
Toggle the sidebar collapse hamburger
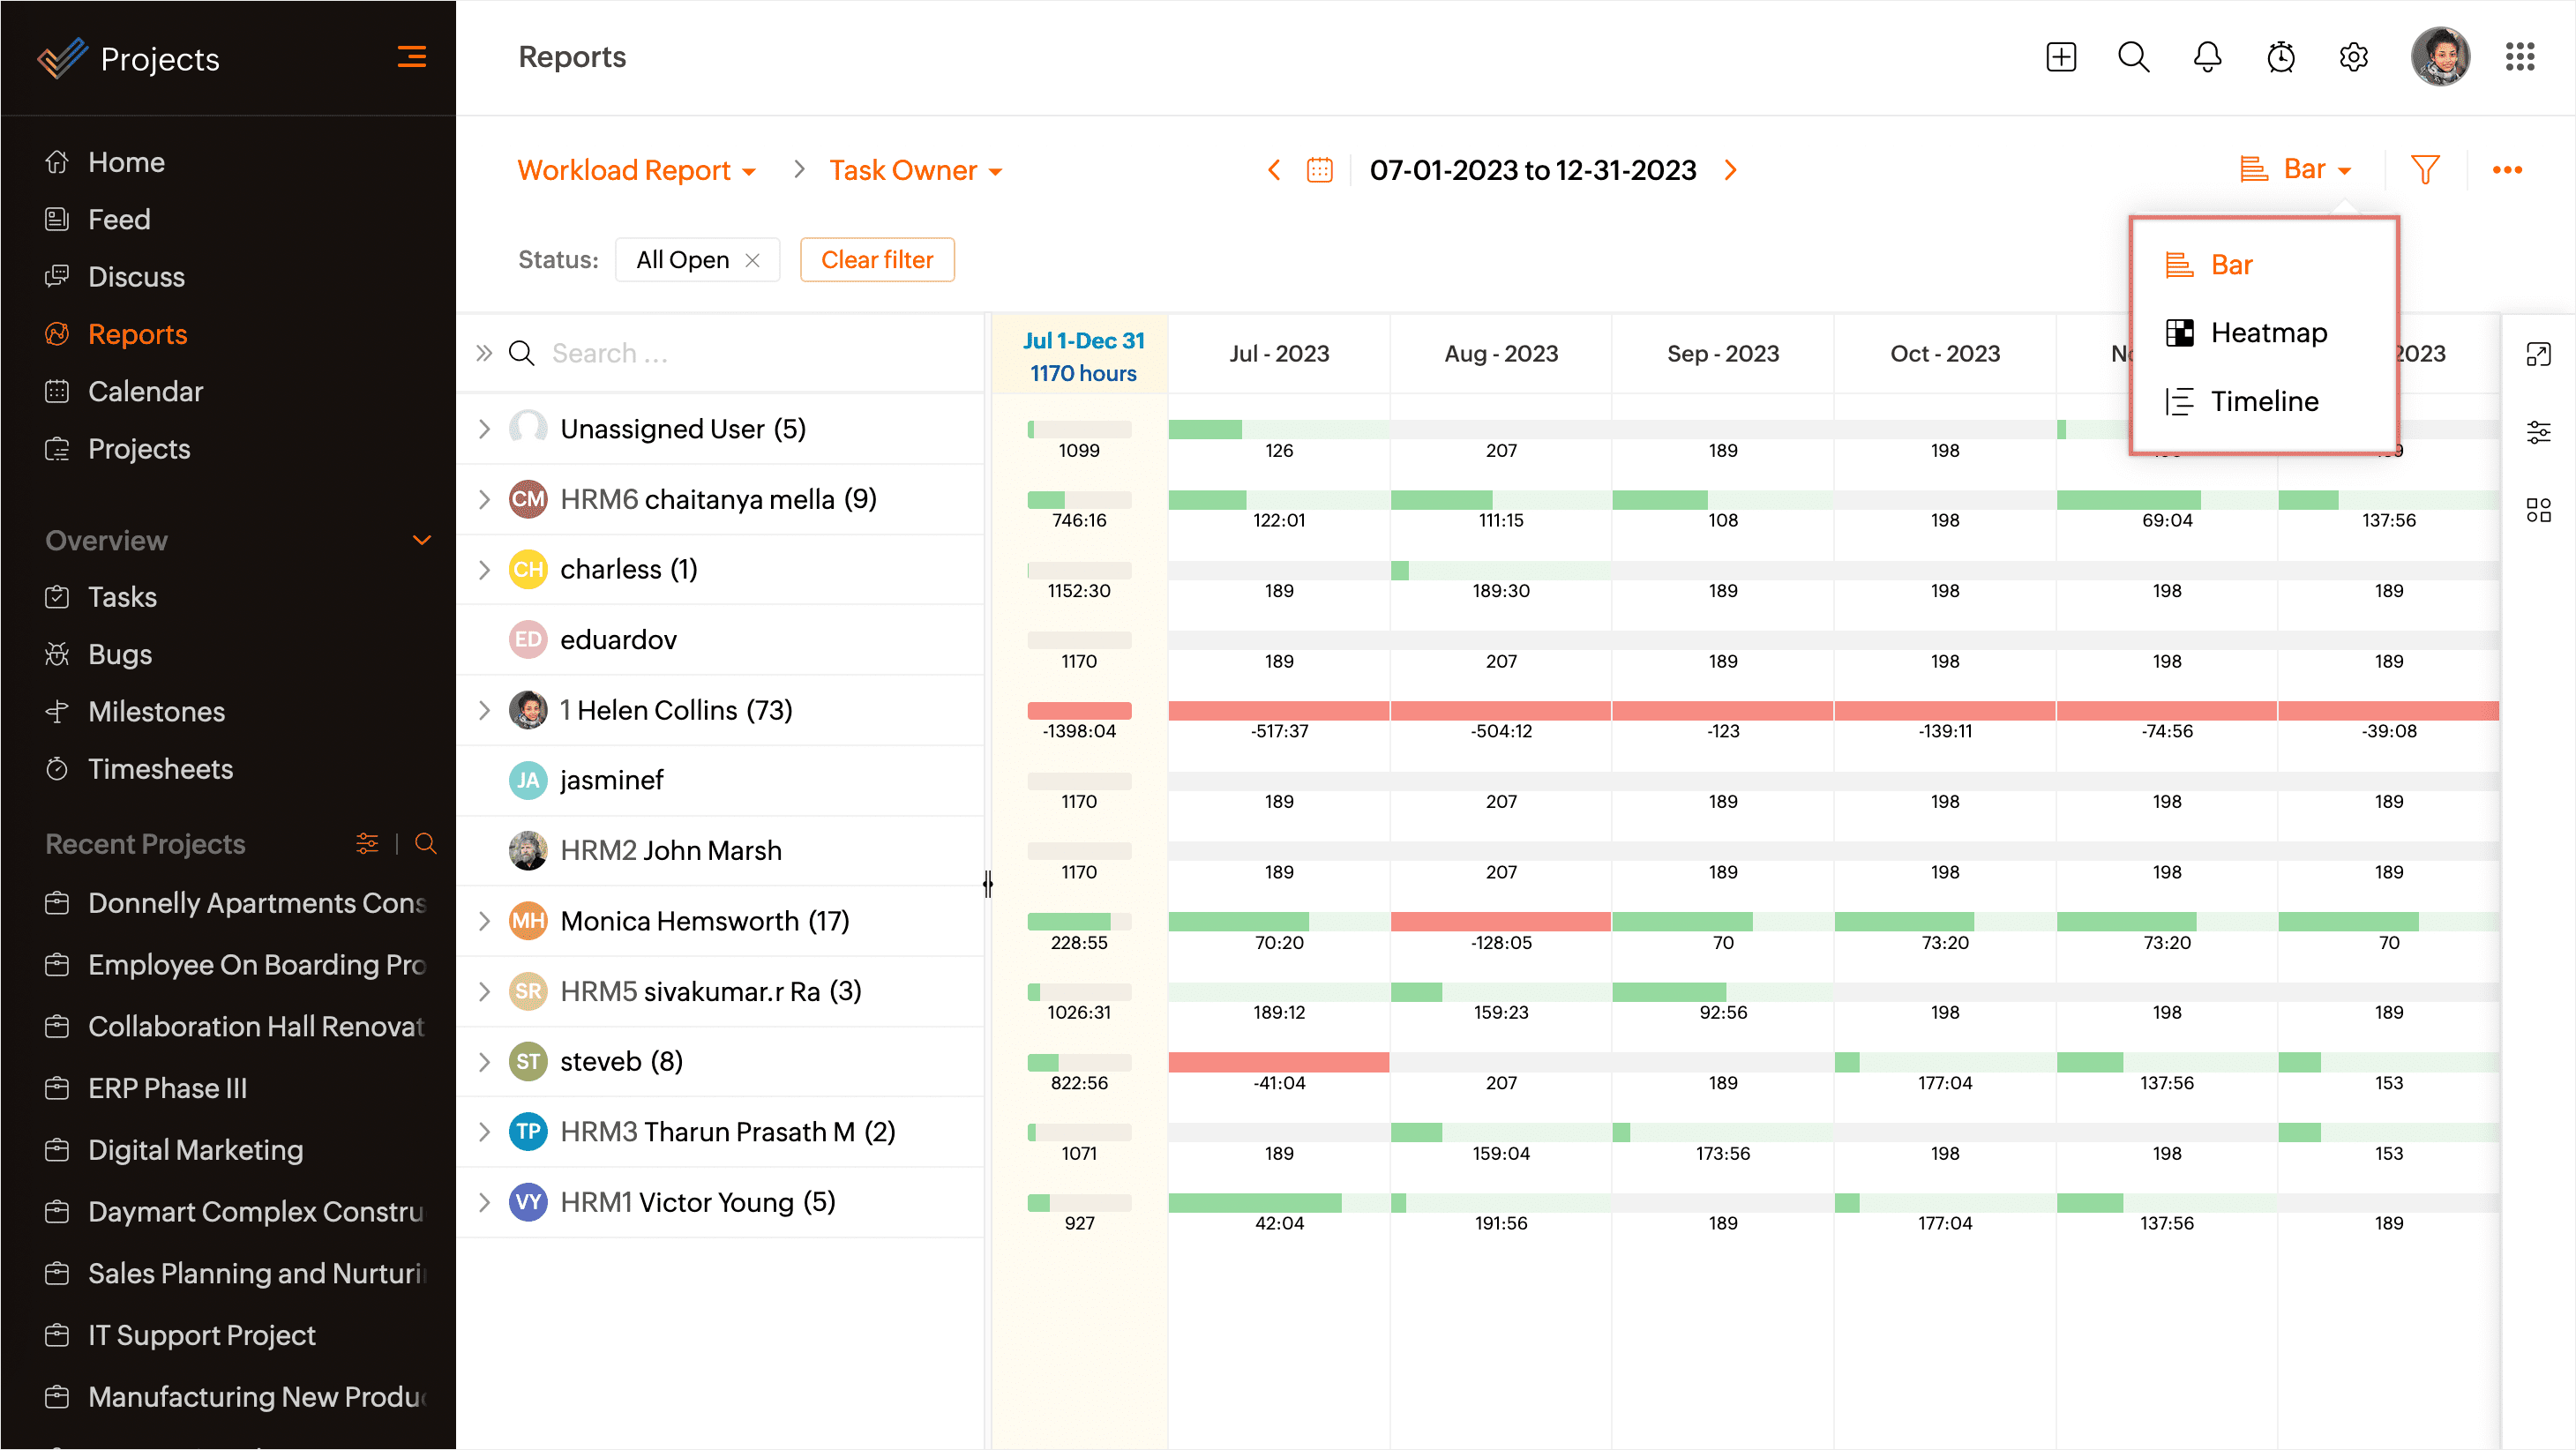[412, 57]
